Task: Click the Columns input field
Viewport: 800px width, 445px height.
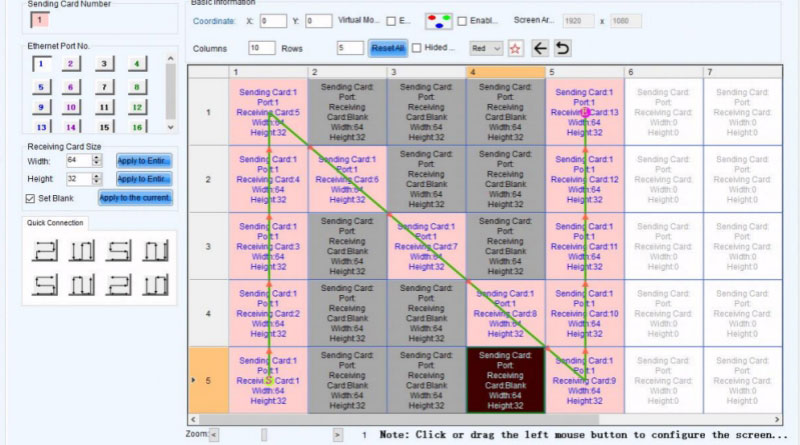Action: tap(262, 48)
